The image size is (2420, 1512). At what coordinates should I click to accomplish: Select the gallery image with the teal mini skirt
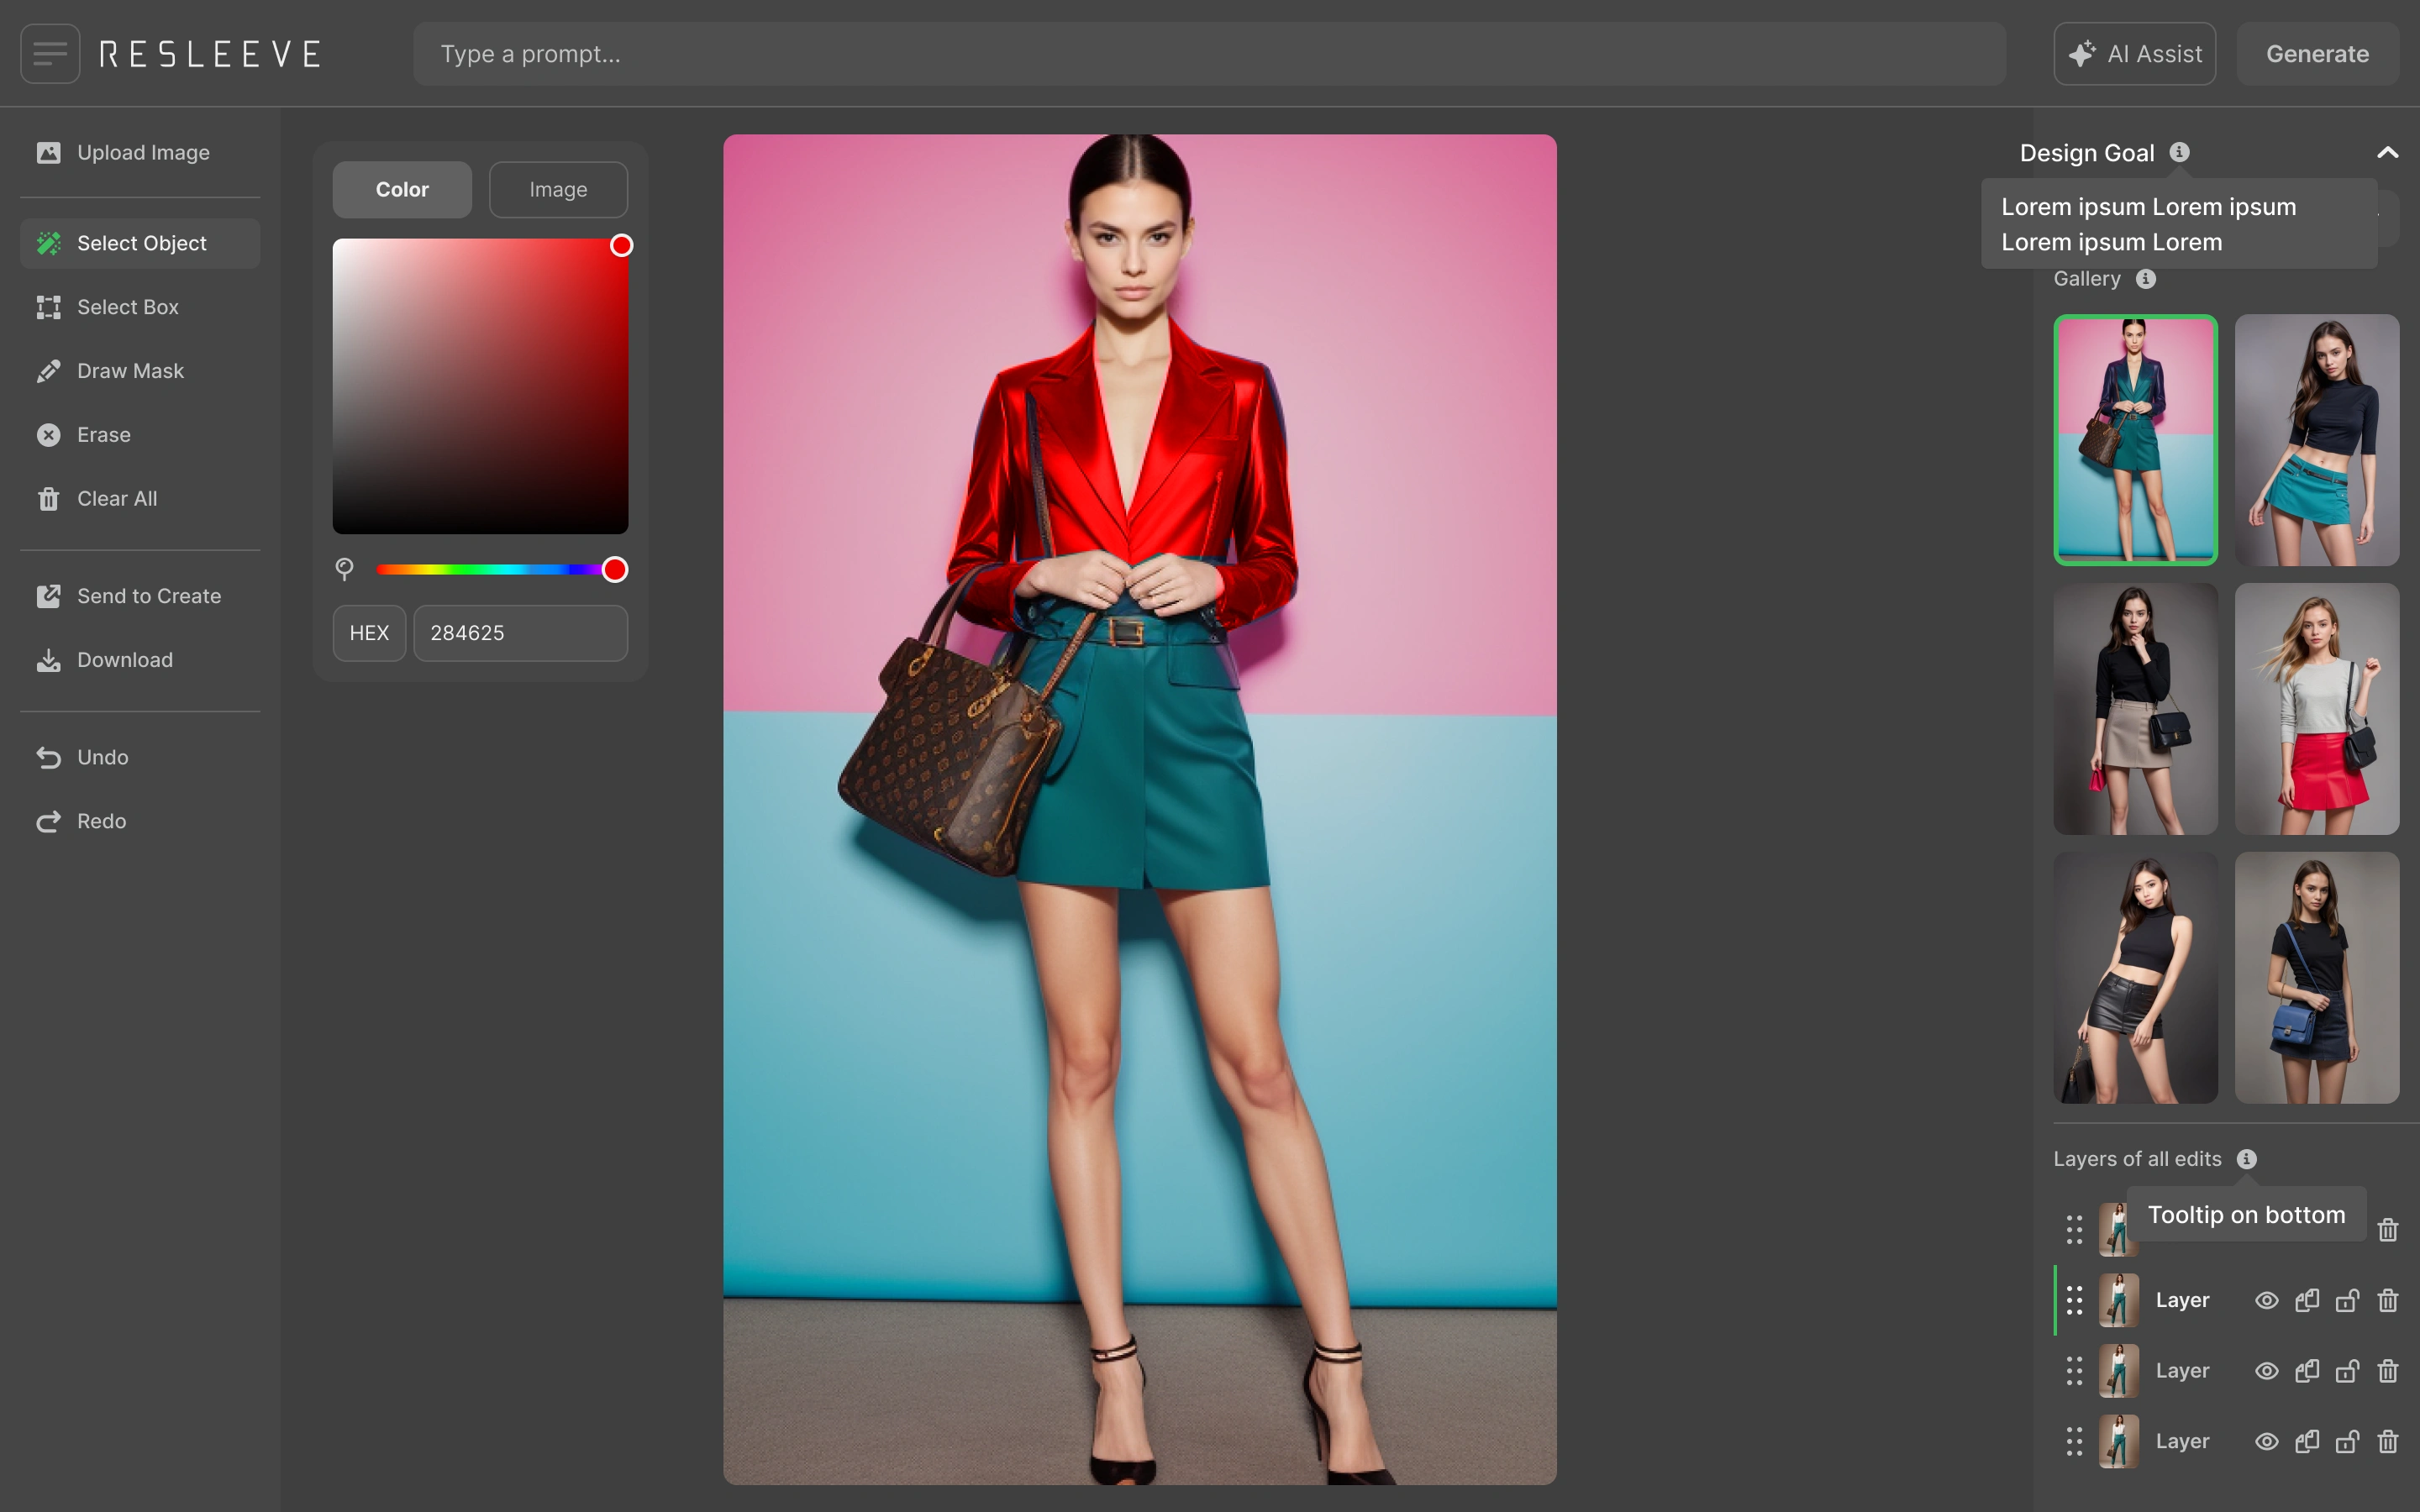point(2316,440)
